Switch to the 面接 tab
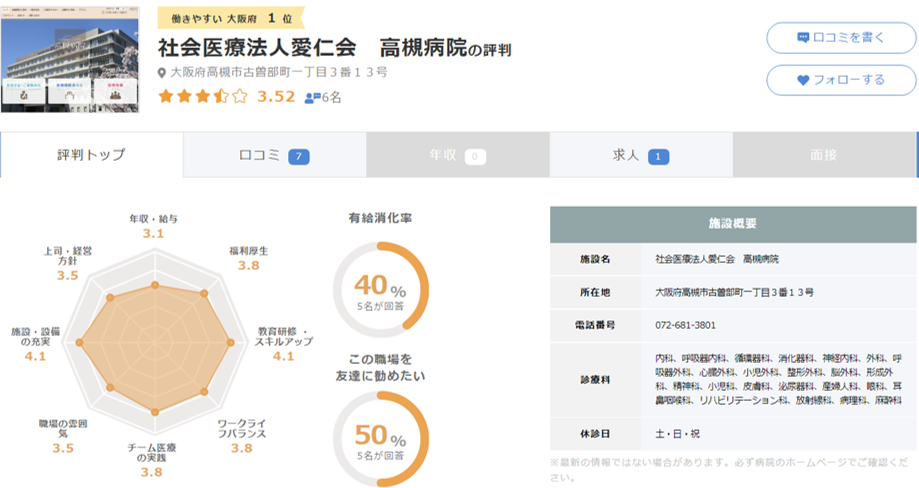The width and height of the screenshot is (919, 488). click(x=824, y=155)
